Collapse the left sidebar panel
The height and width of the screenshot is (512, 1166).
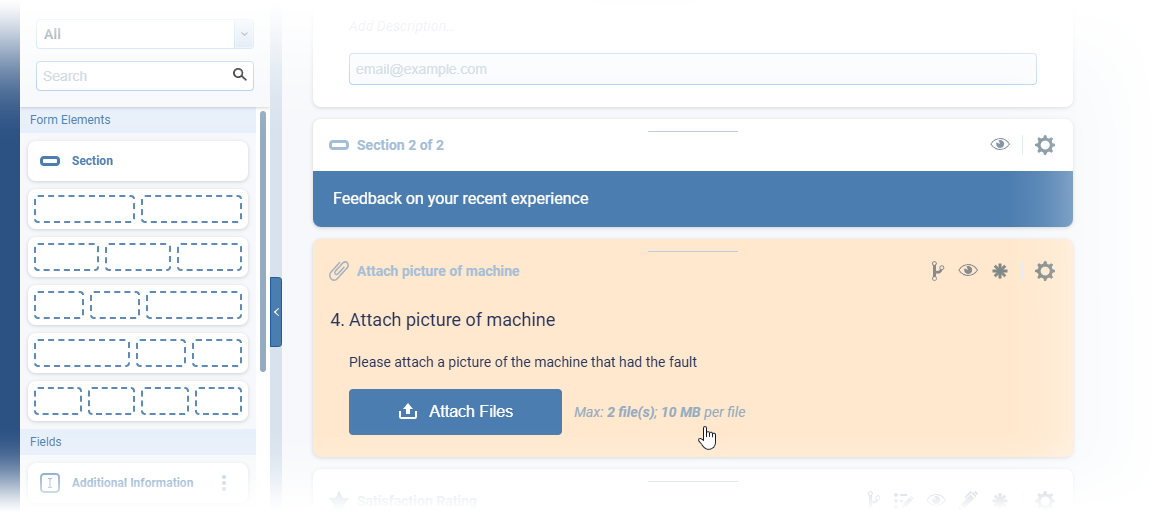coord(276,312)
